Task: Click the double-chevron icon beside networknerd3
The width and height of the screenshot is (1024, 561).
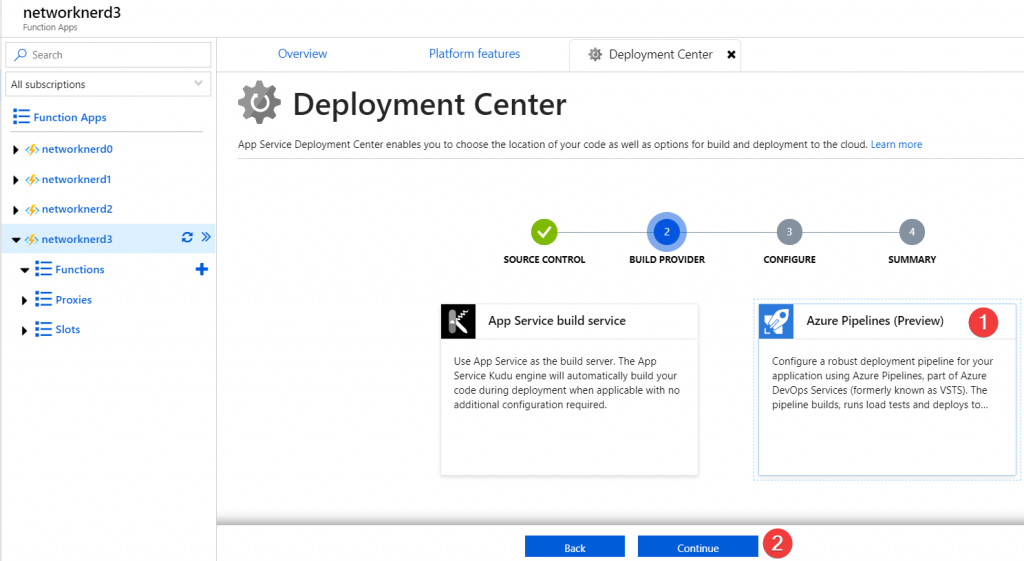Action: 206,237
